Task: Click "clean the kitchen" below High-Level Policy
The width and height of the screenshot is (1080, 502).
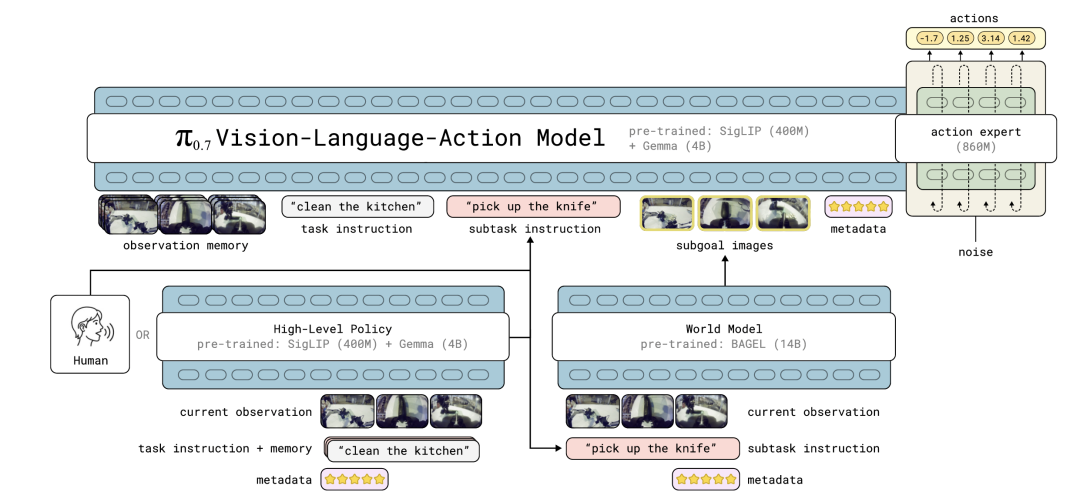Action: pyautogui.click(x=403, y=450)
